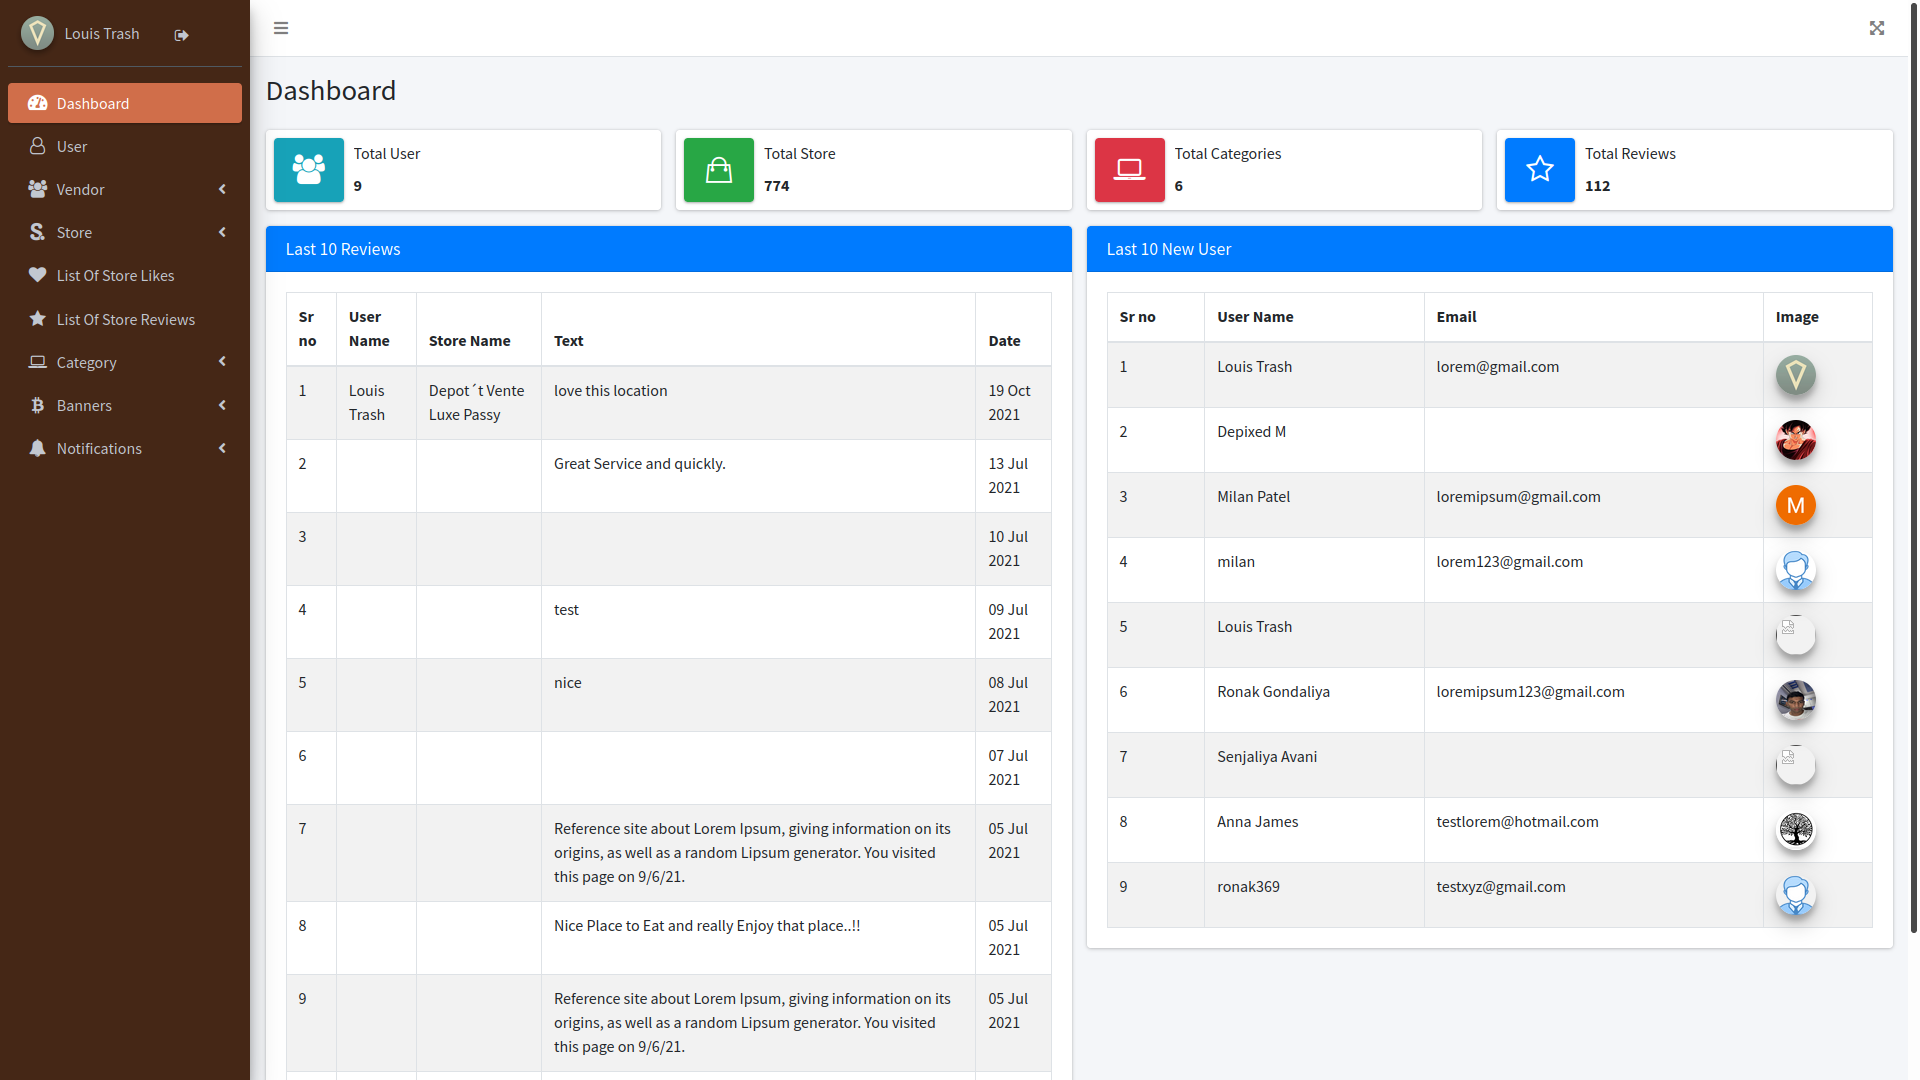Go to List Of Store Likes
The width and height of the screenshot is (1920, 1080).
coord(115,275)
